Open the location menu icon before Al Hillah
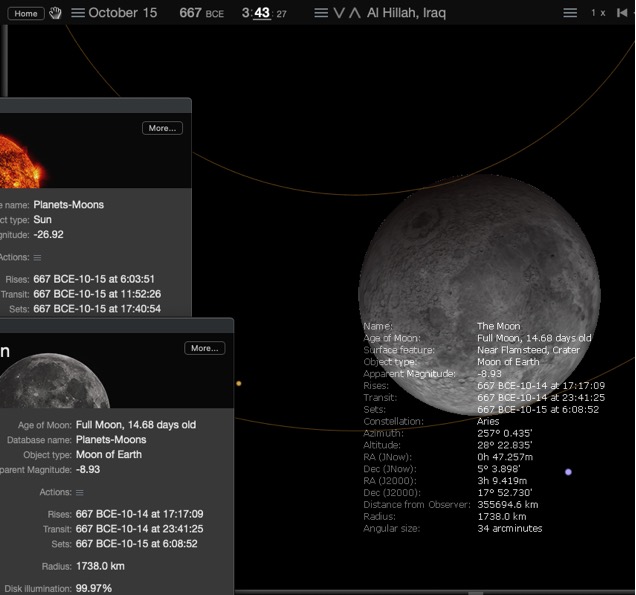Viewport: 636px width, 595px height. tap(321, 13)
